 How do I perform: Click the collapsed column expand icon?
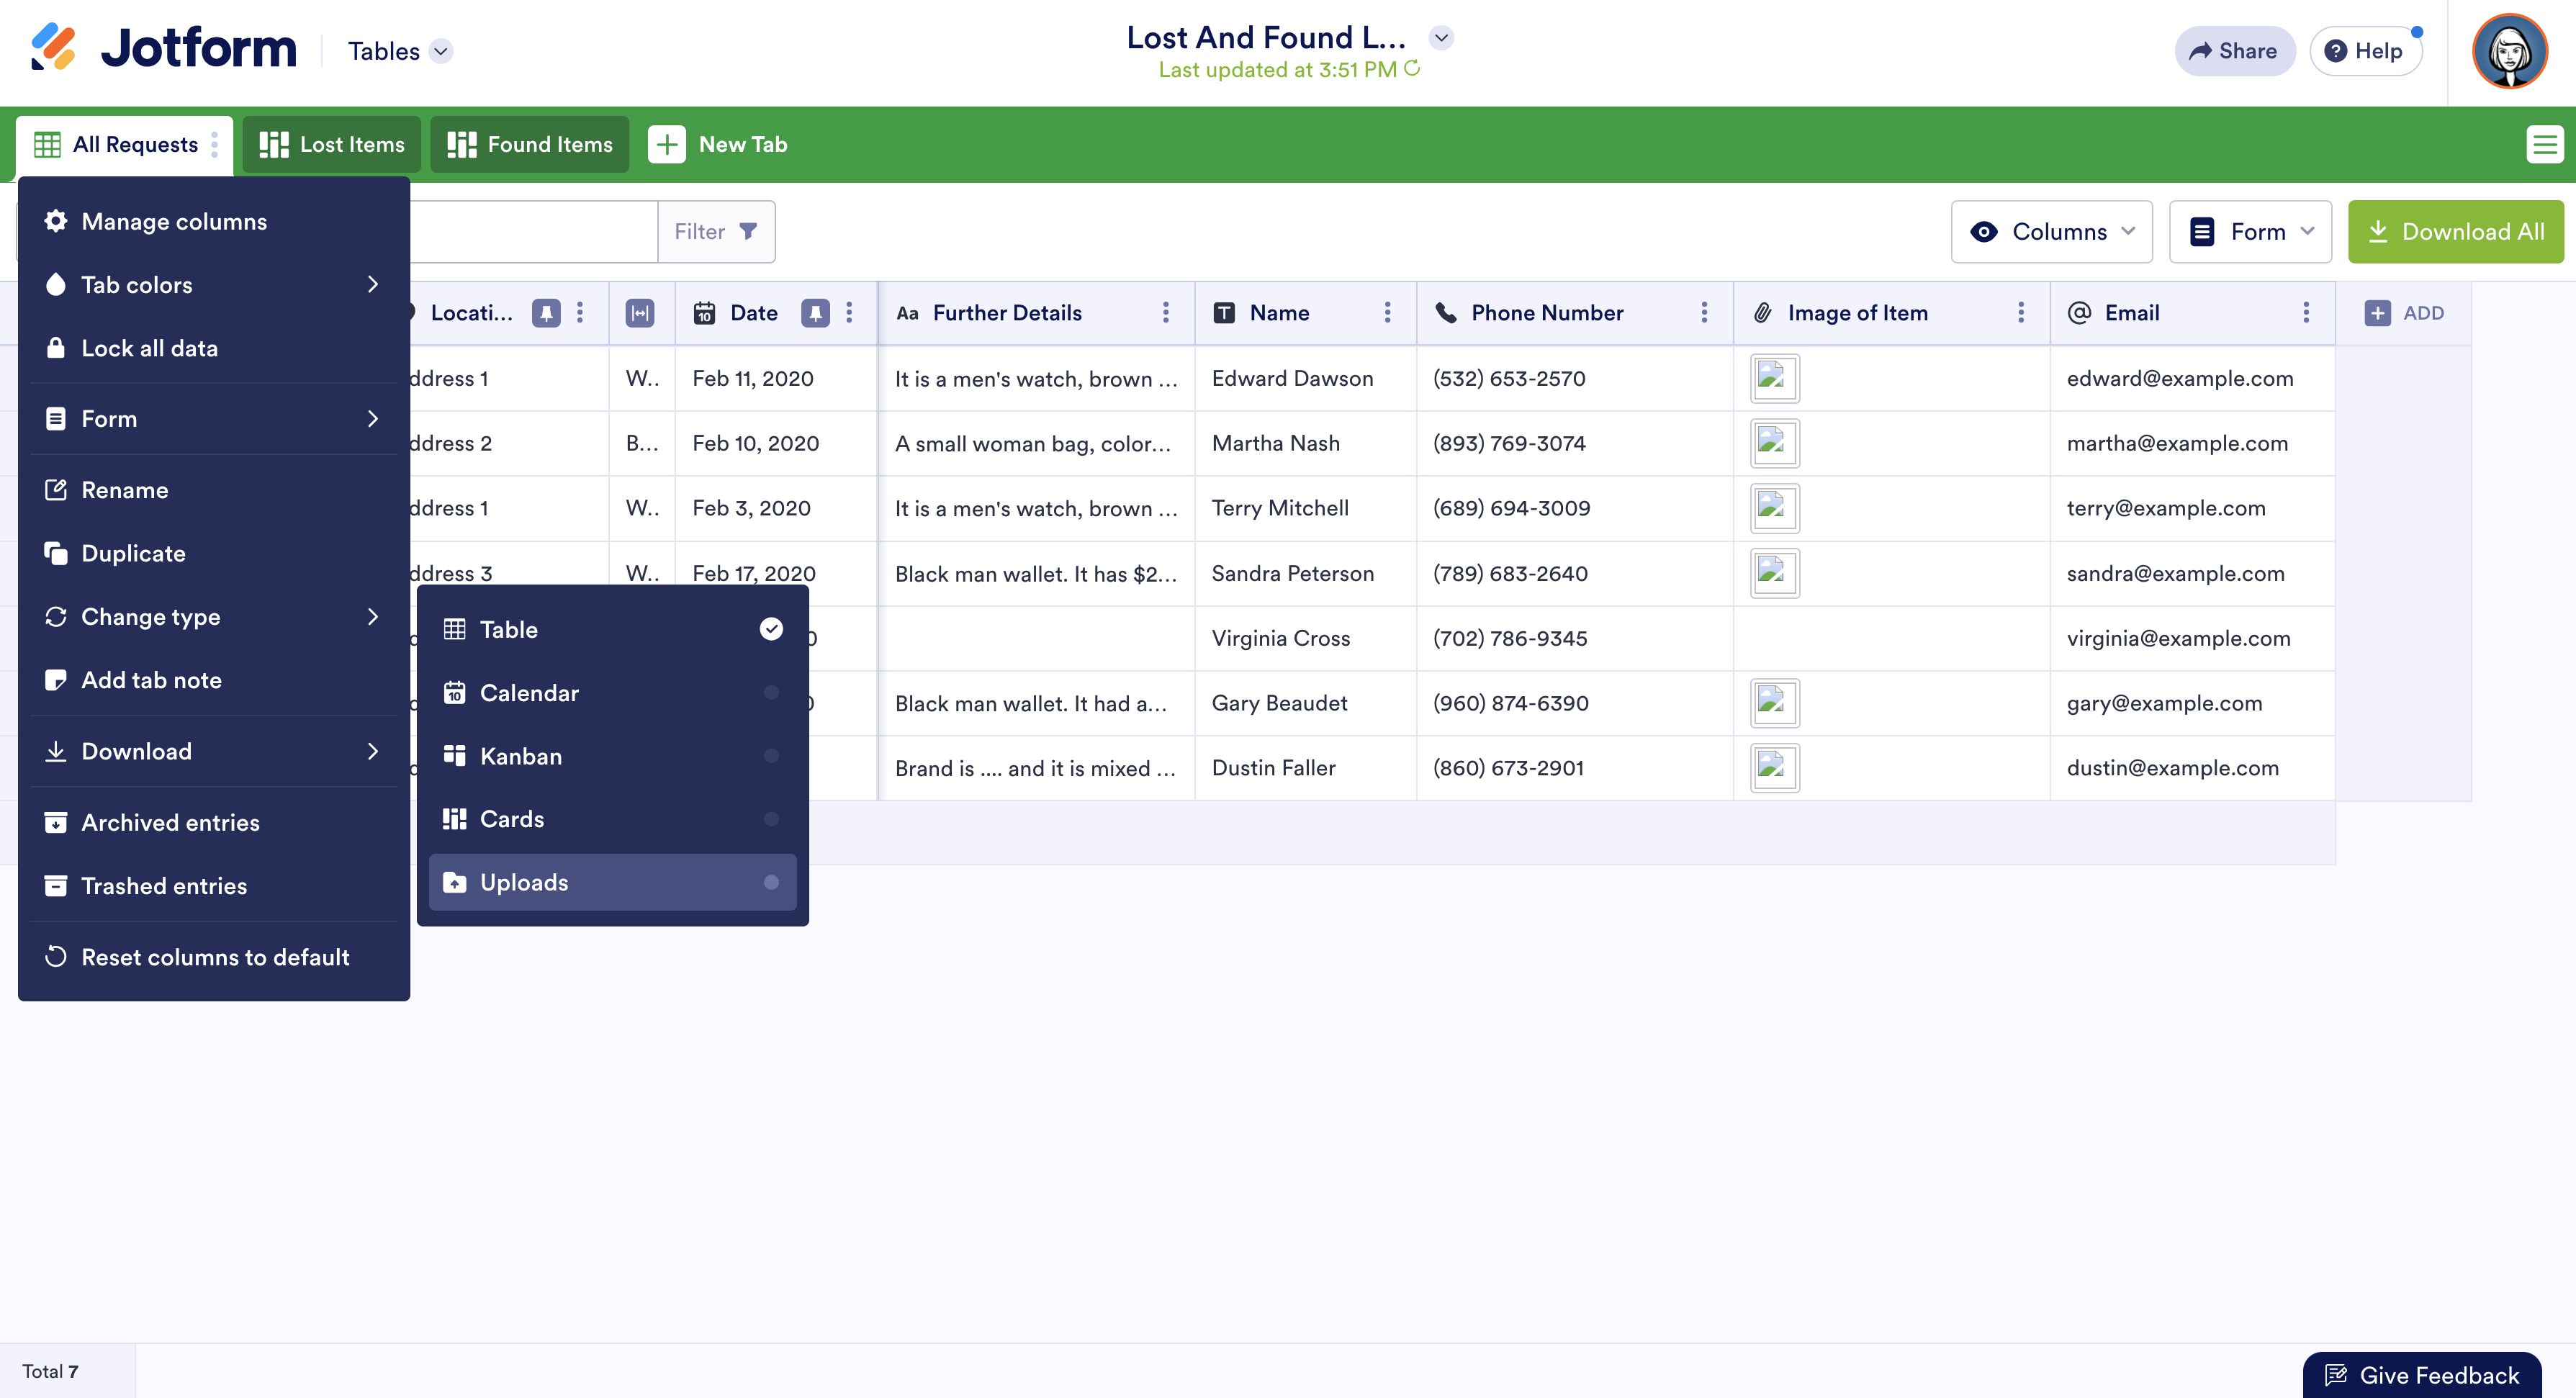coord(640,313)
